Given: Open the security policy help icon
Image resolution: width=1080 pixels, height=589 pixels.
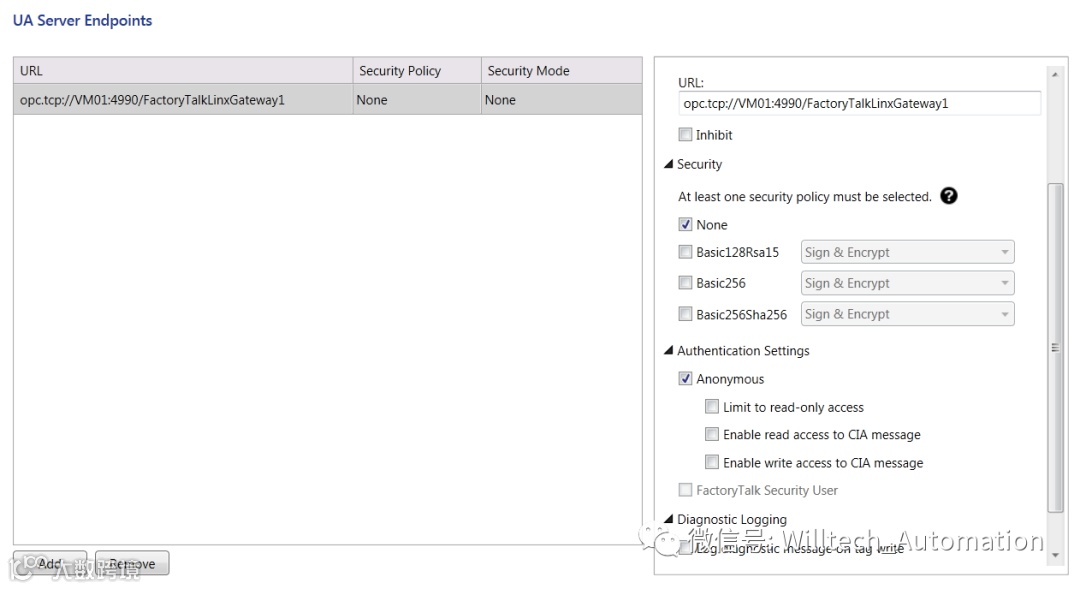Looking at the screenshot, I should pyautogui.click(x=948, y=196).
